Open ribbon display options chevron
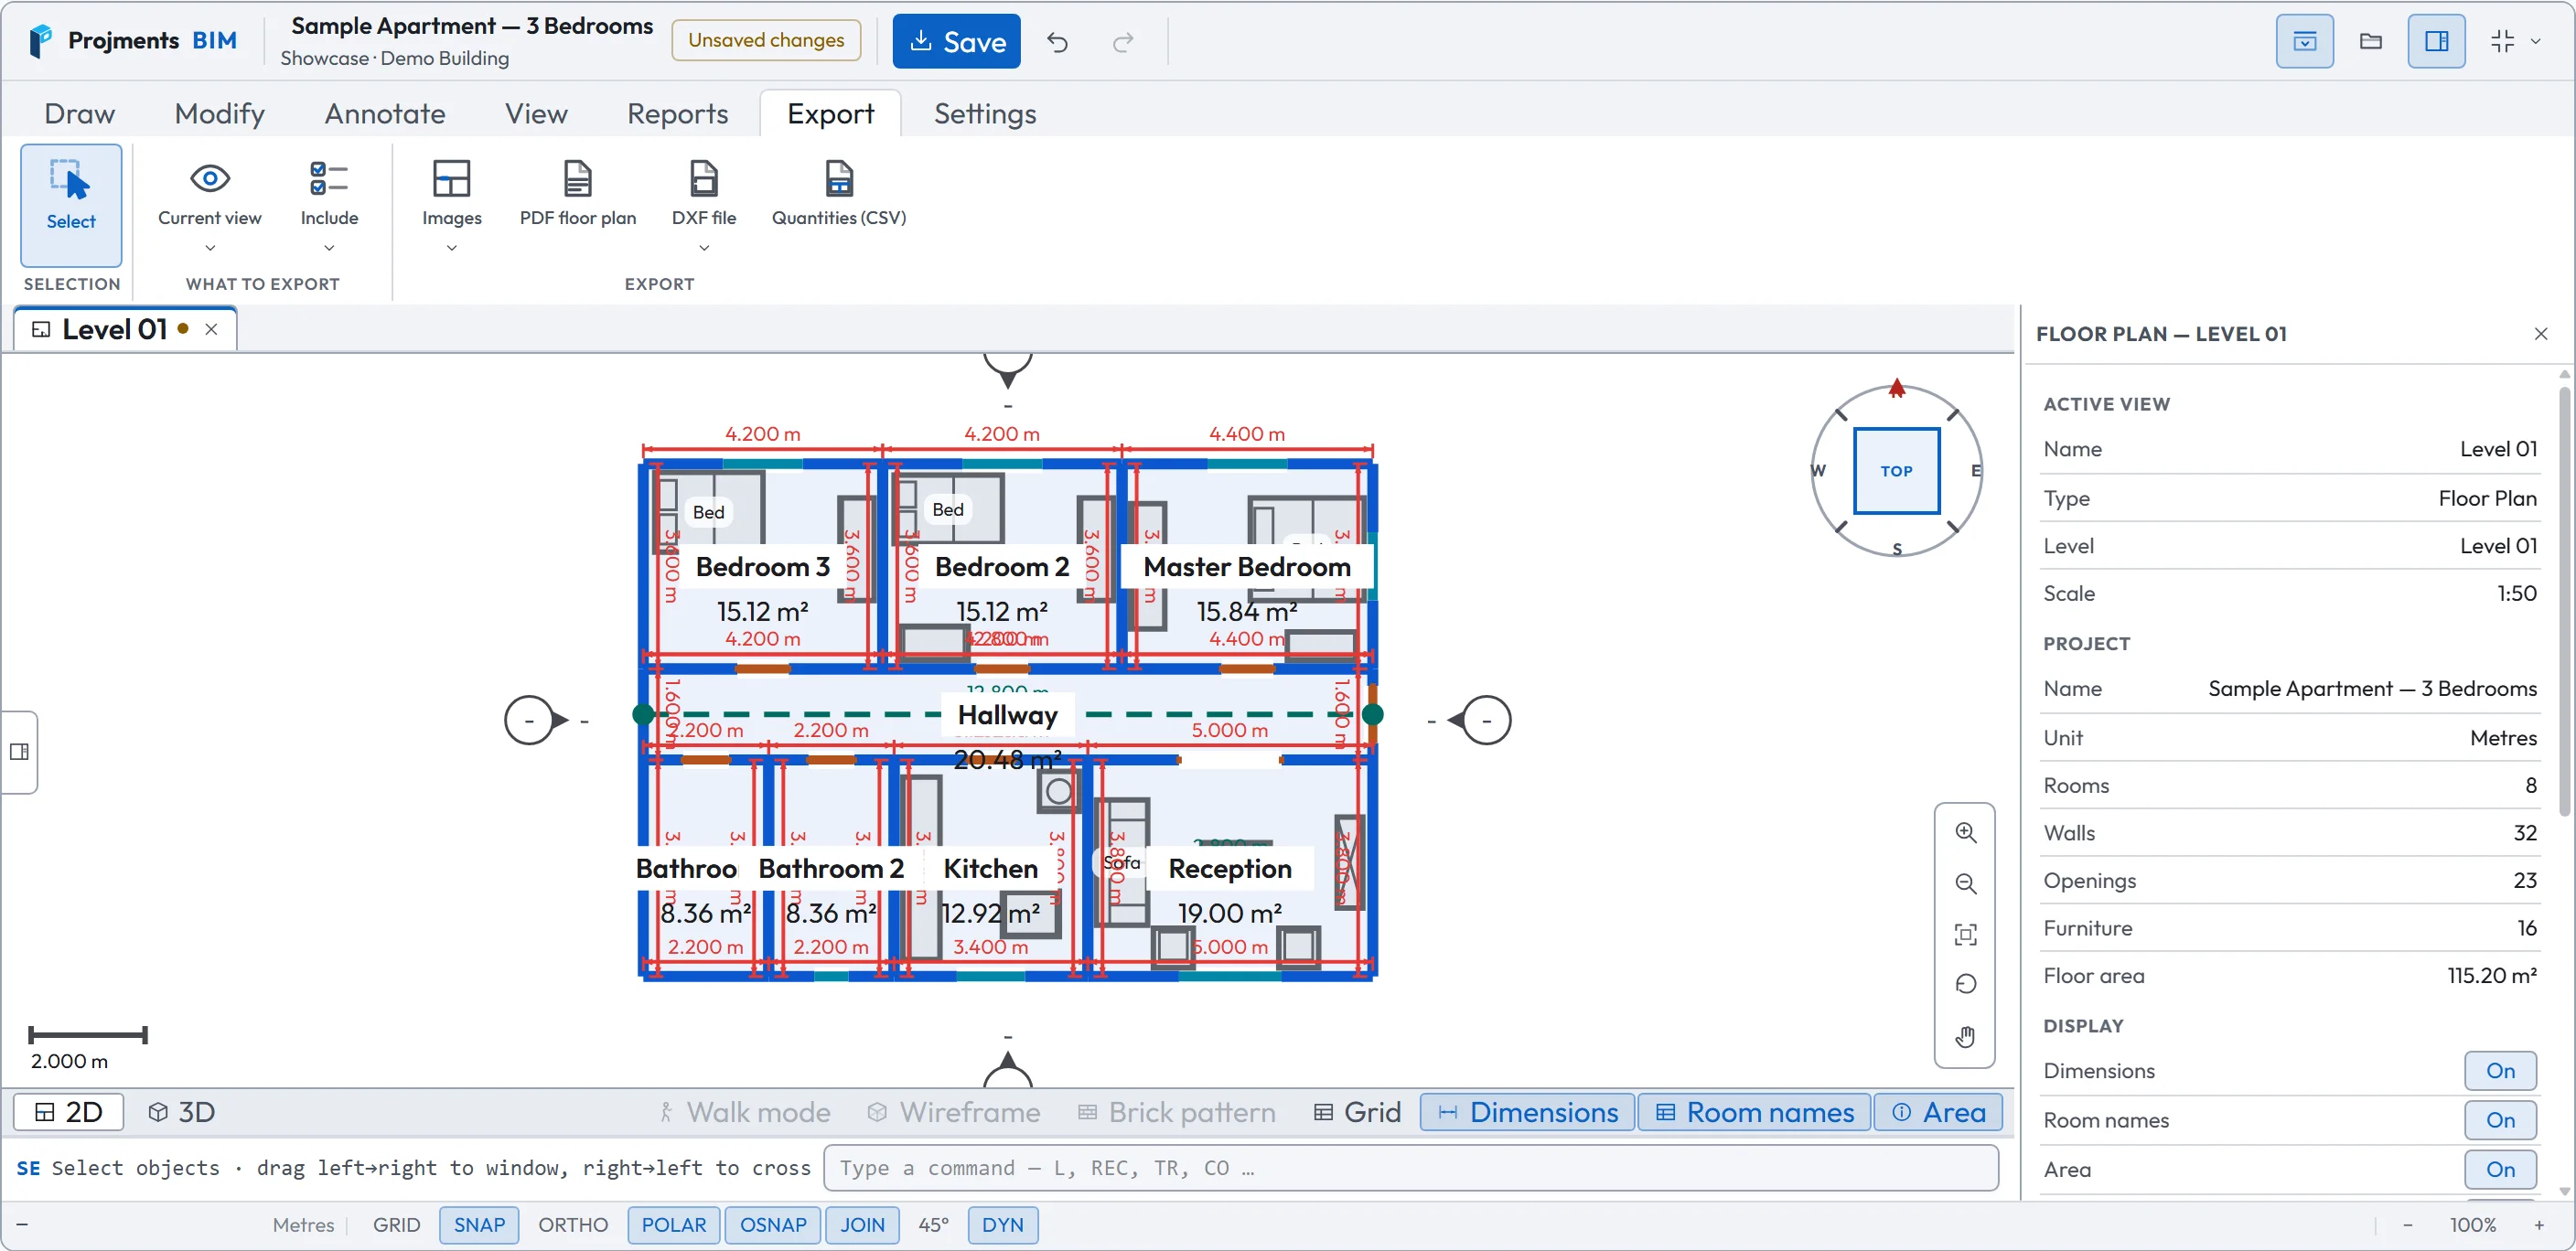Image resolution: width=2576 pixels, height=1251 pixels. [x=2535, y=41]
